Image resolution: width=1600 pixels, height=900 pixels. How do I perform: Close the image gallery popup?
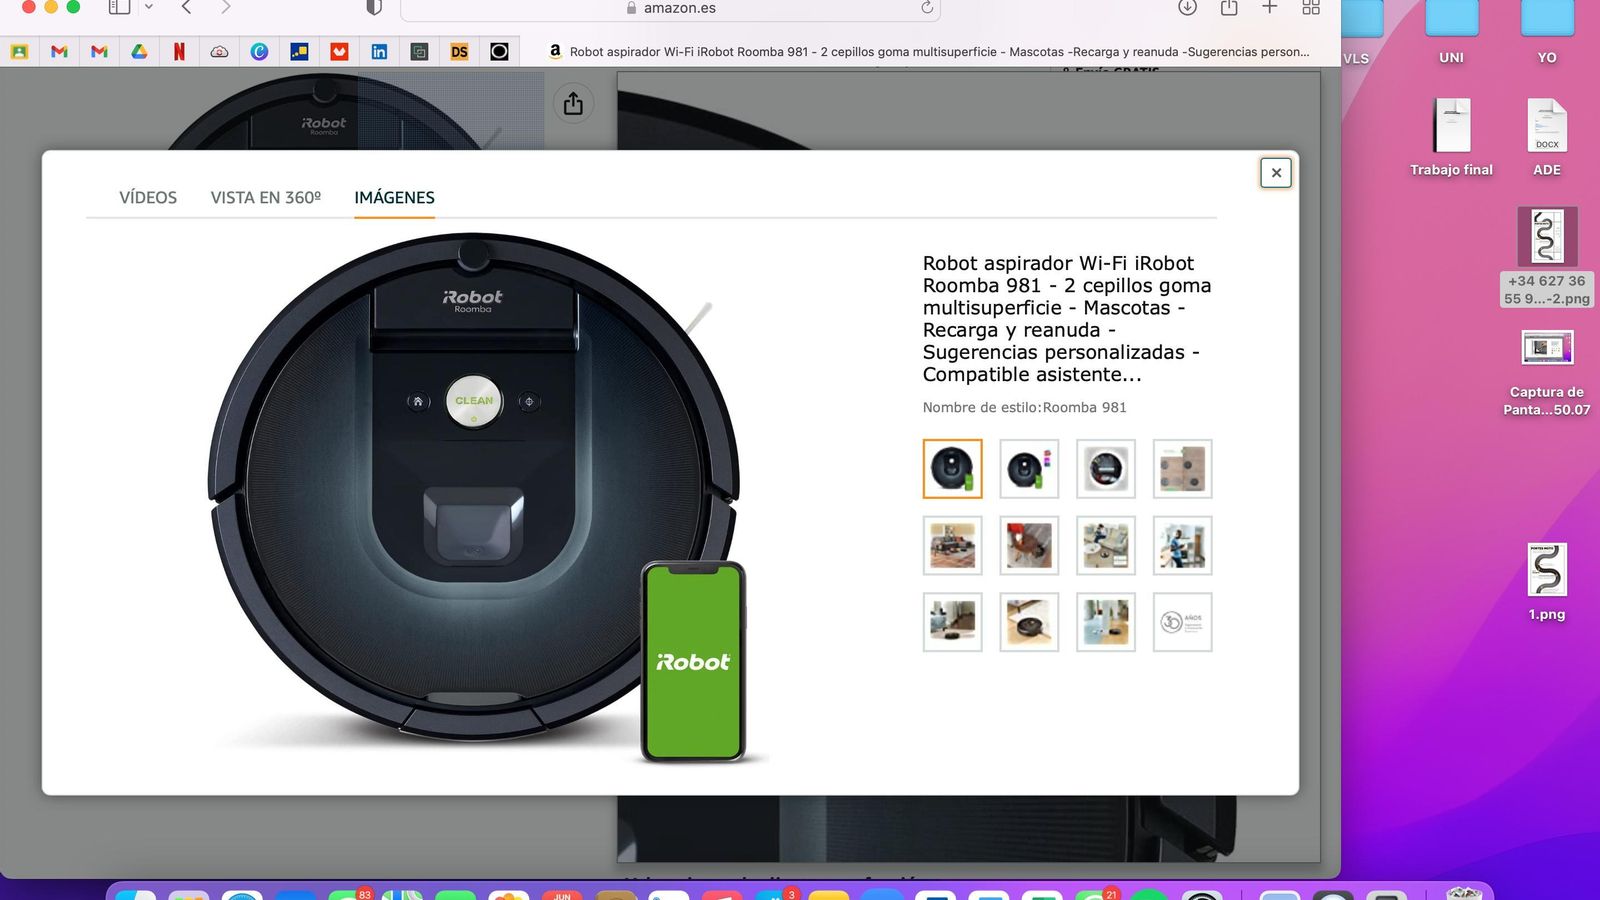1275,172
